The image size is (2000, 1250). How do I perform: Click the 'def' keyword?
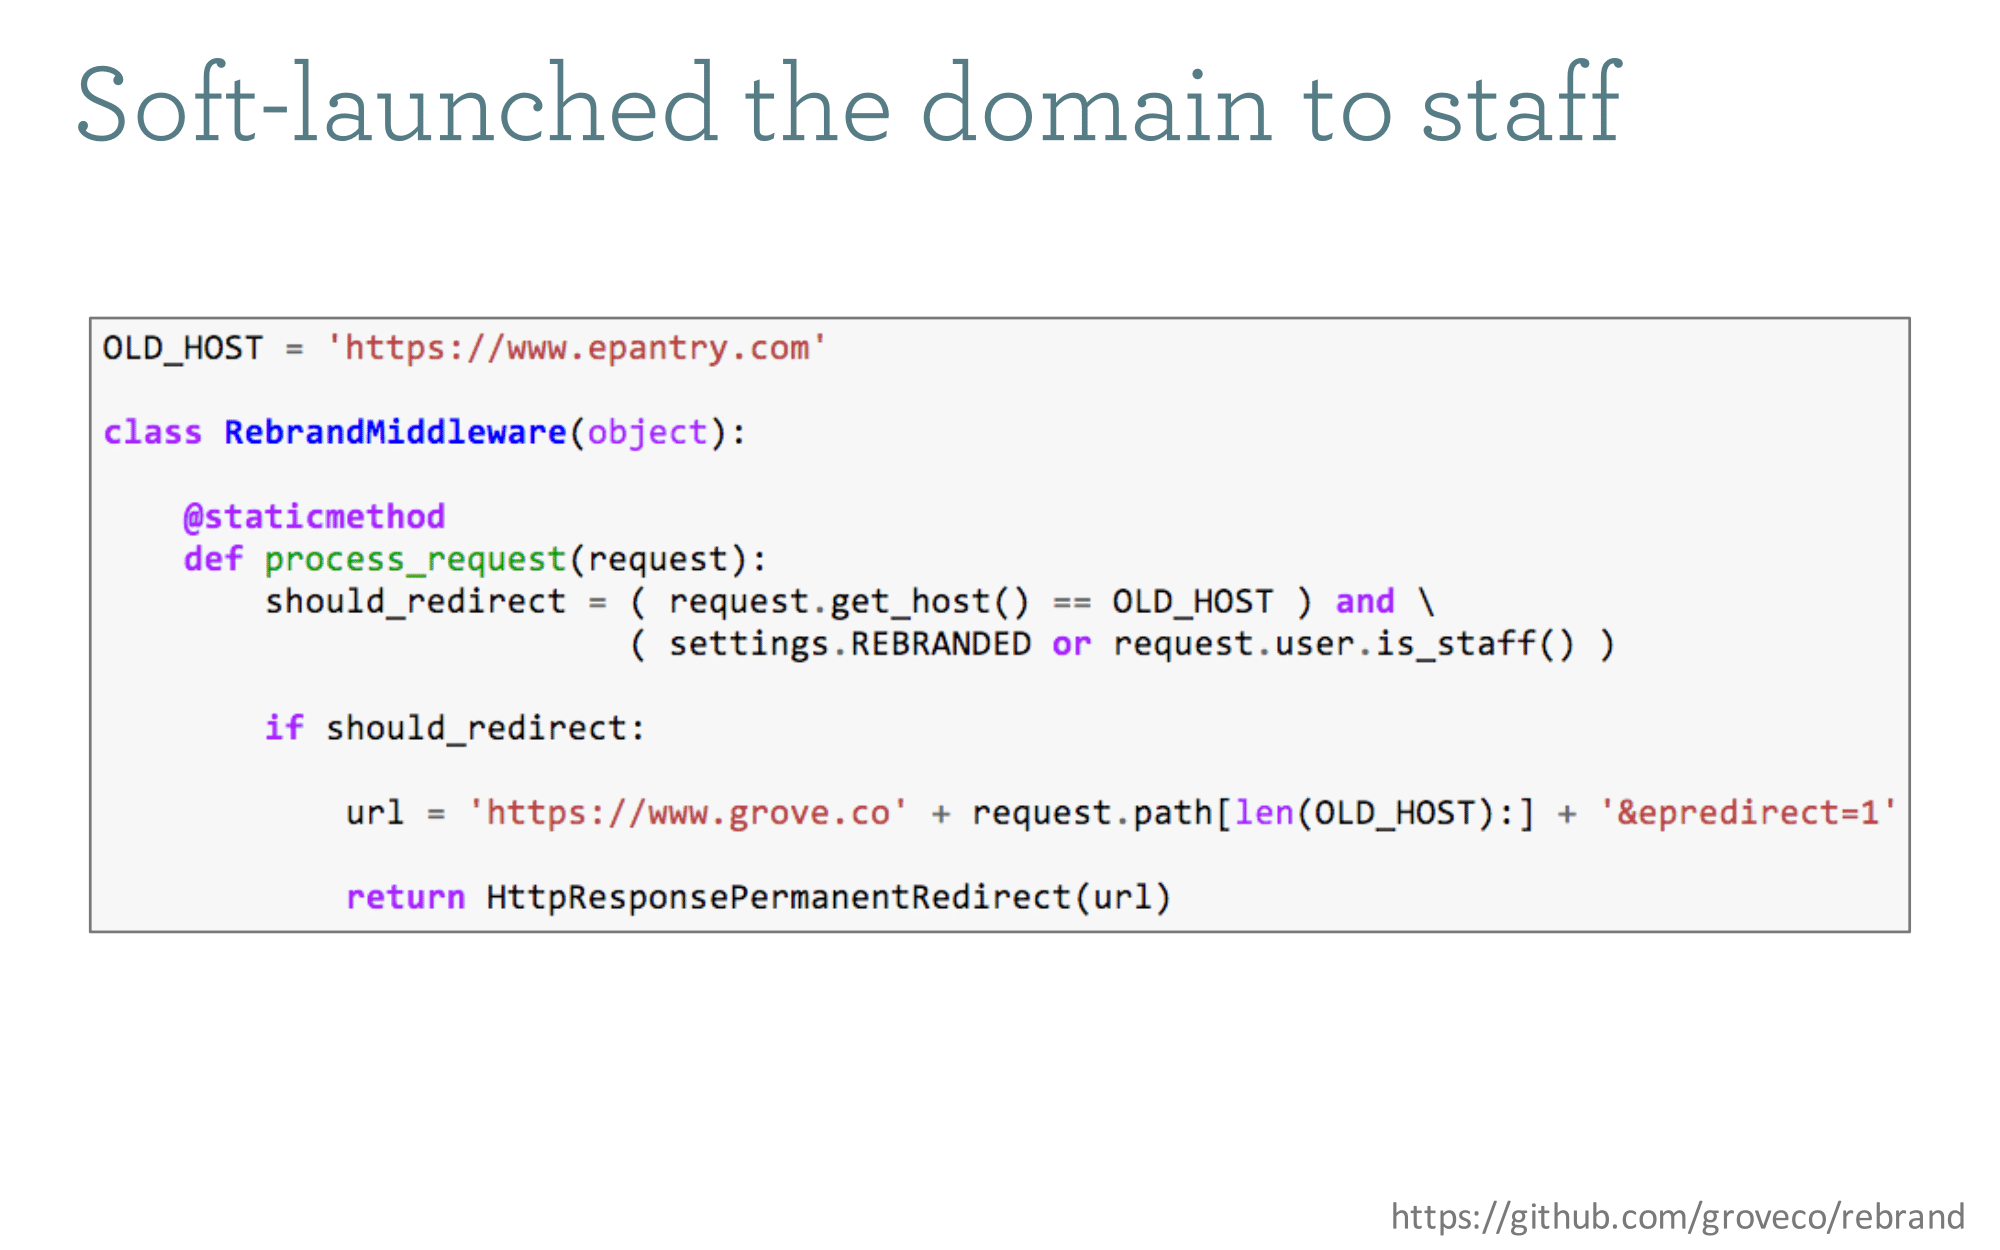[213, 559]
